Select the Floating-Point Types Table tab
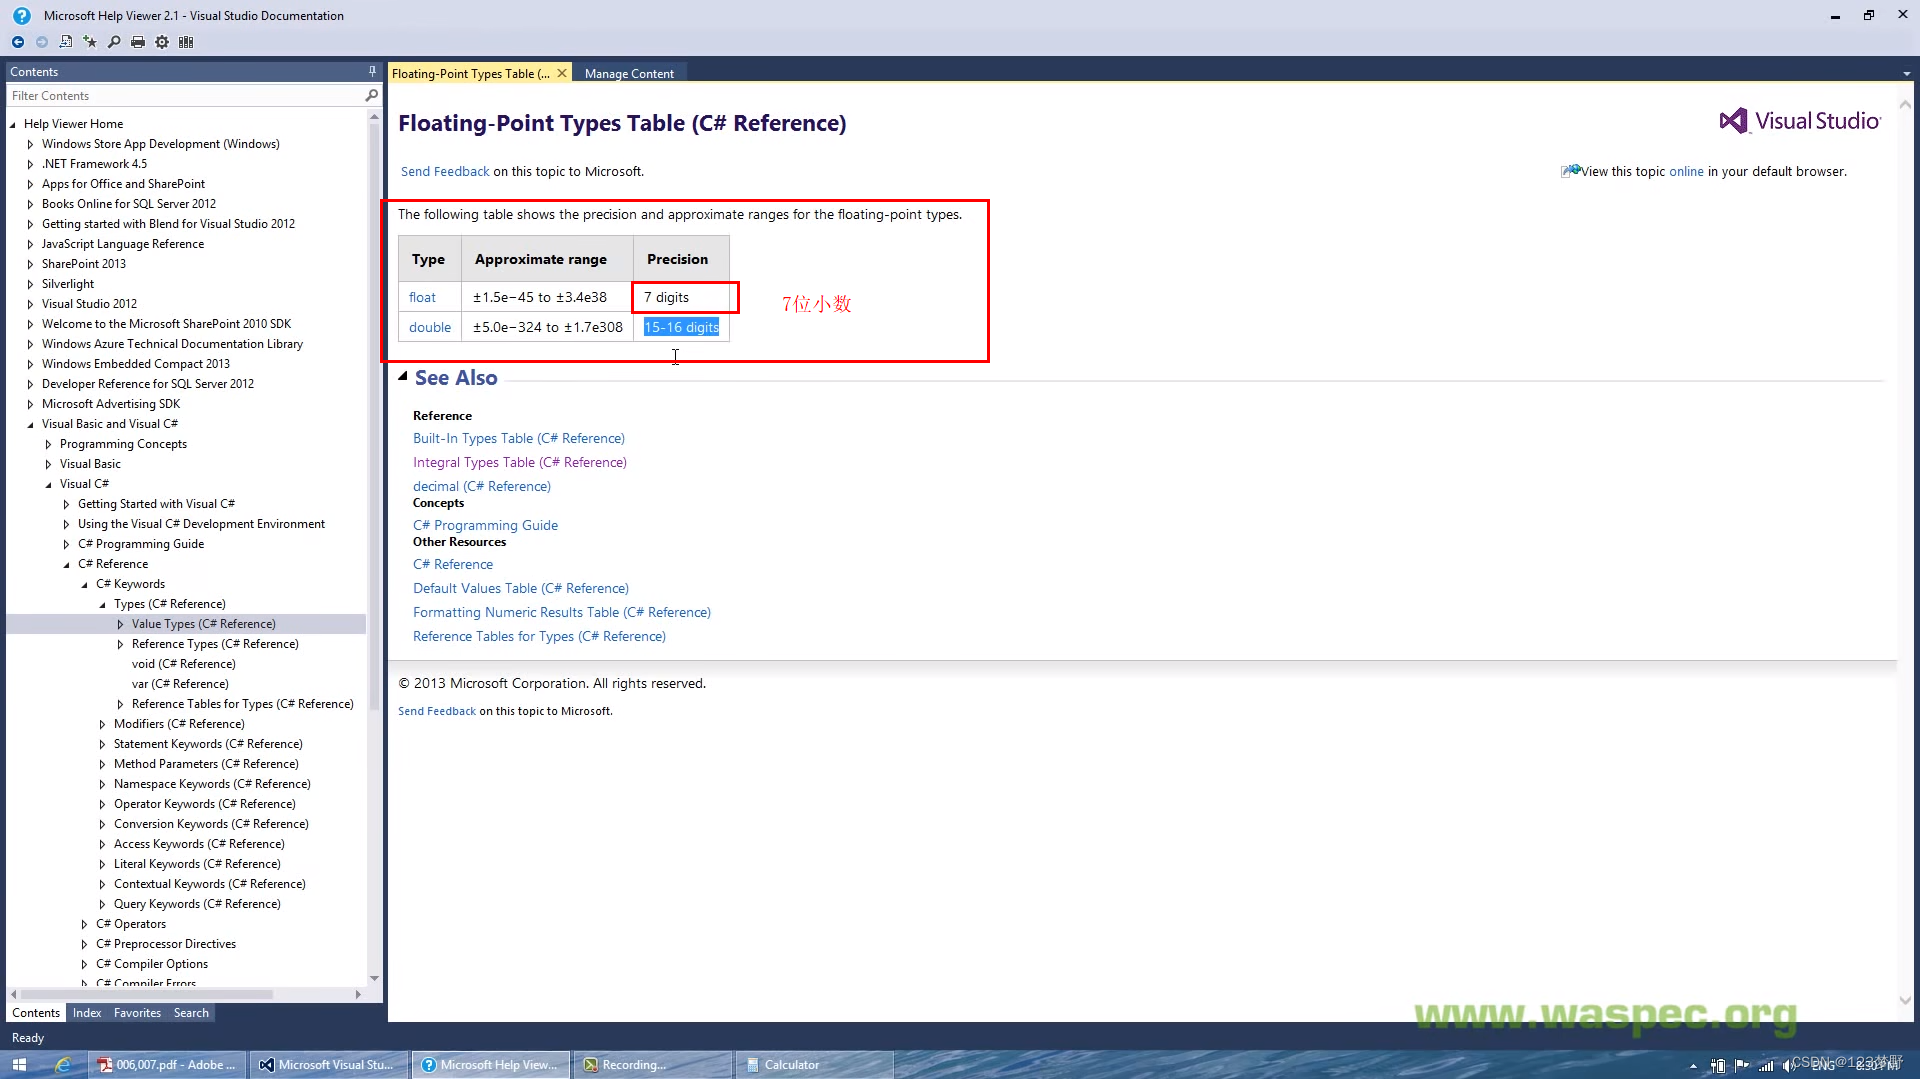Screen dimensions: 1920x1079 [471, 73]
